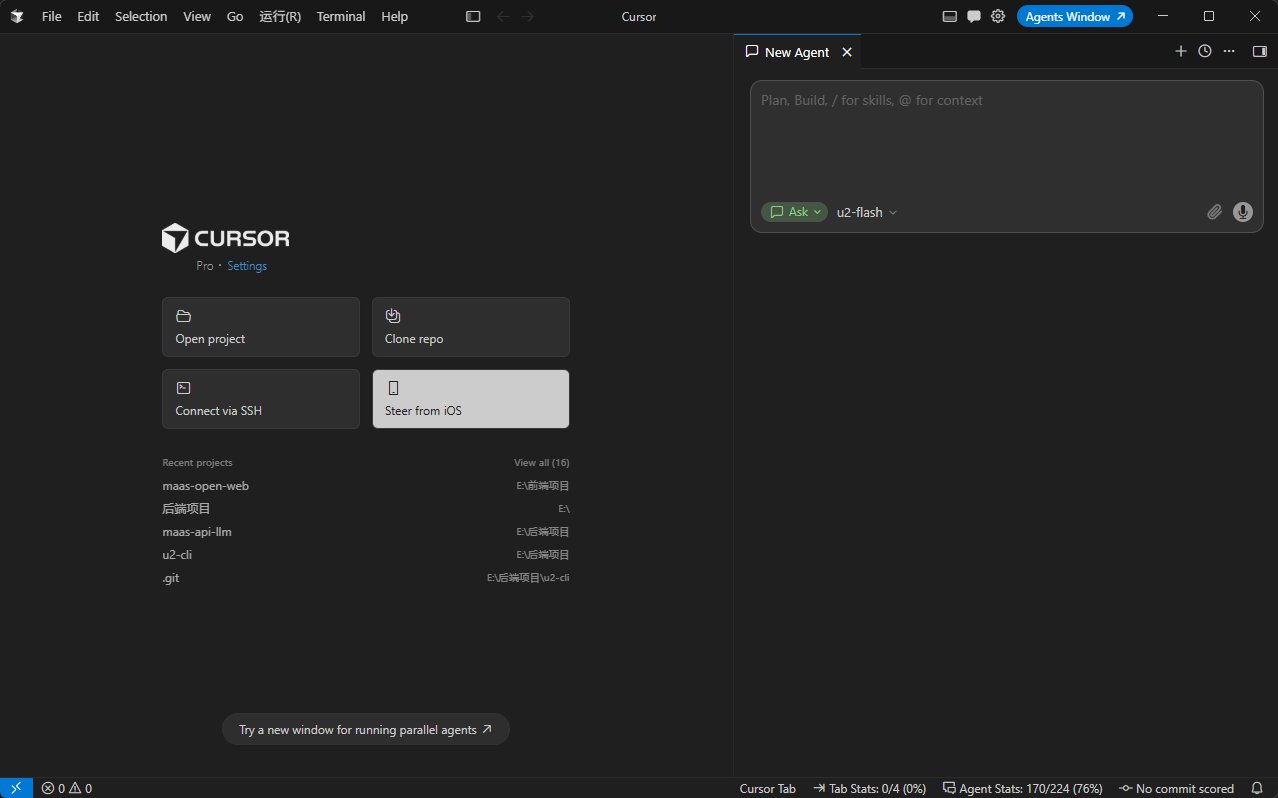Click Agent Stats: 170/224 (76%) status entry
1278x798 pixels.
pyautogui.click(x=1021, y=788)
